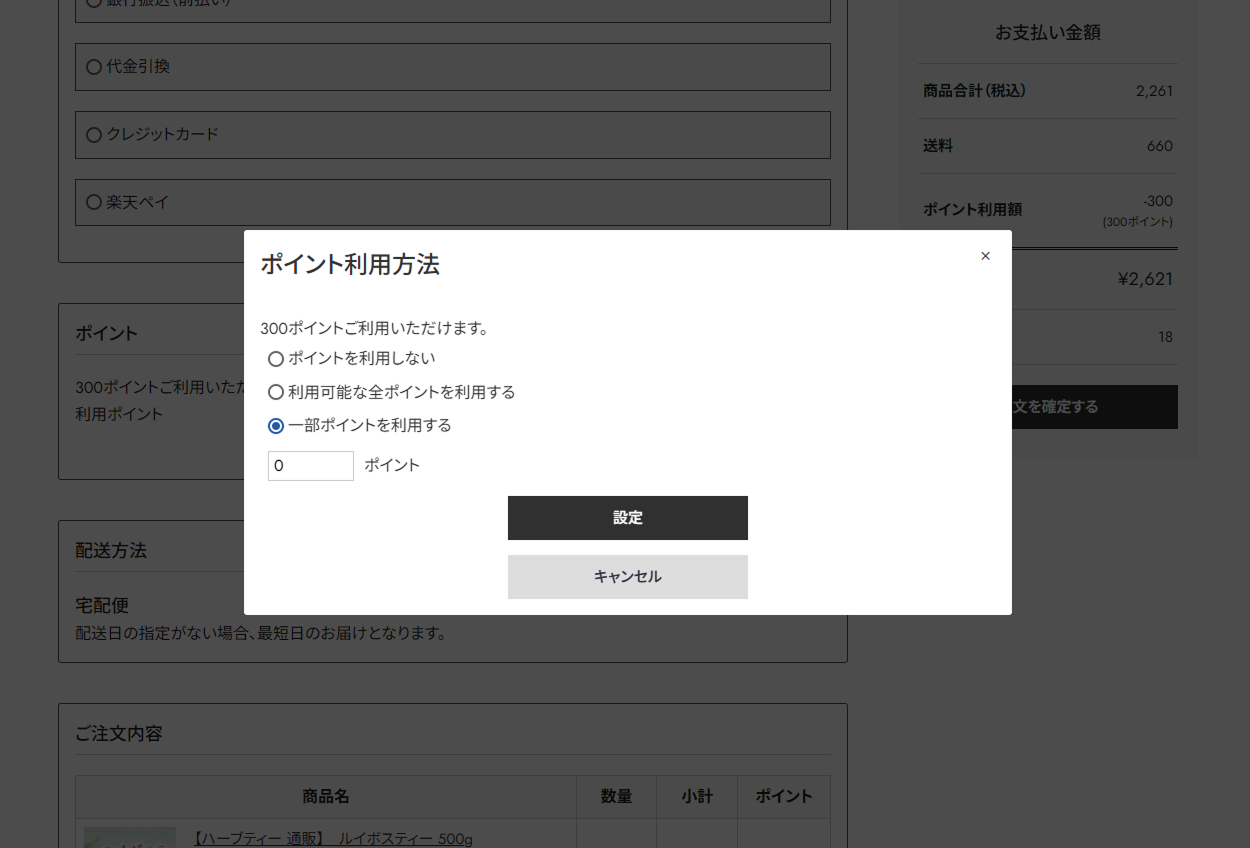The image size is (1250, 848).
Task: Click the お支払い金額 summary heading
Action: (x=1047, y=33)
